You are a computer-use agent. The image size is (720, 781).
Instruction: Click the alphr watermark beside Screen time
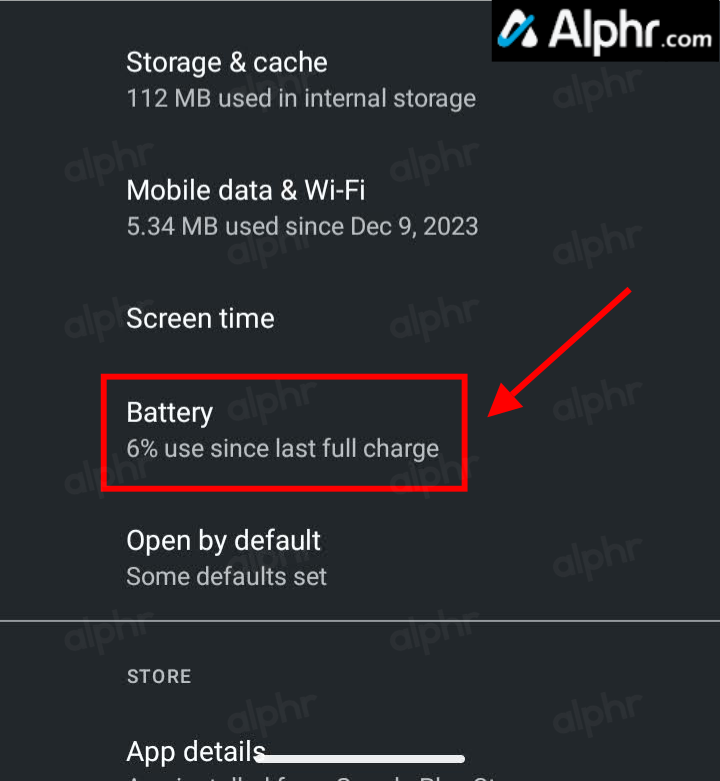coord(434,319)
